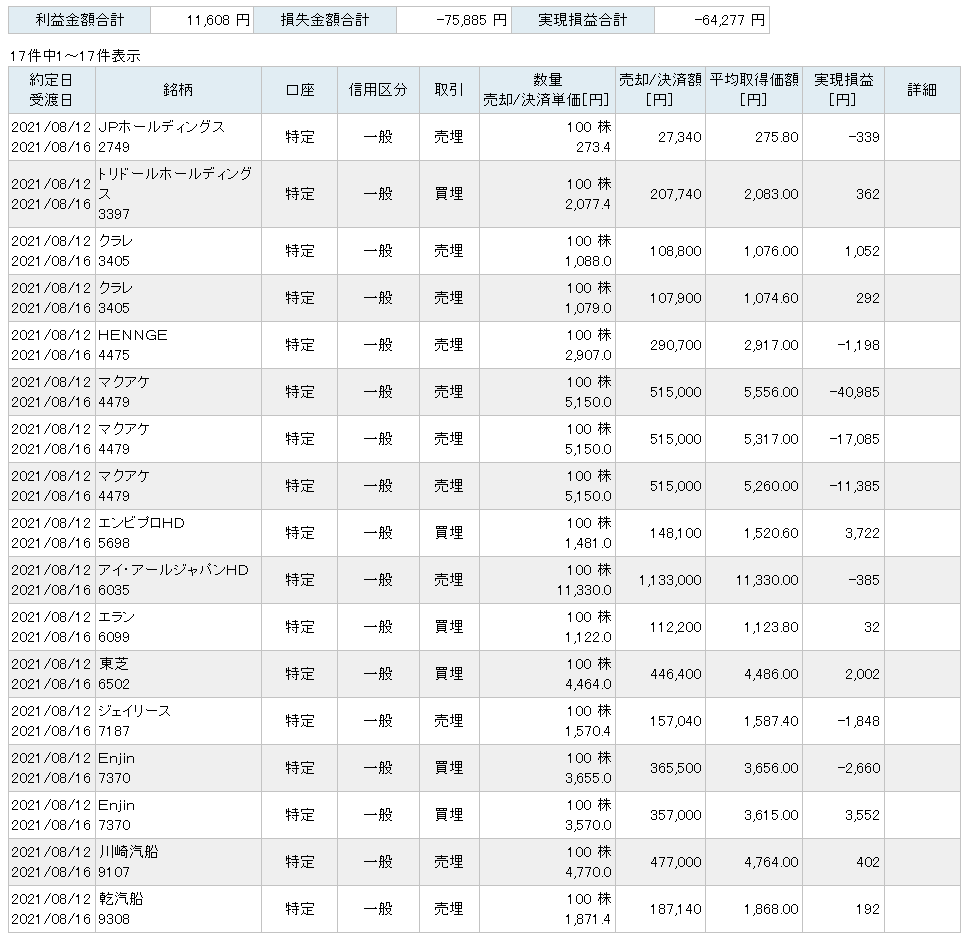This screenshot has height=939, width=965.
Task: Click the 実現損益 column header
Action: point(843,90)
